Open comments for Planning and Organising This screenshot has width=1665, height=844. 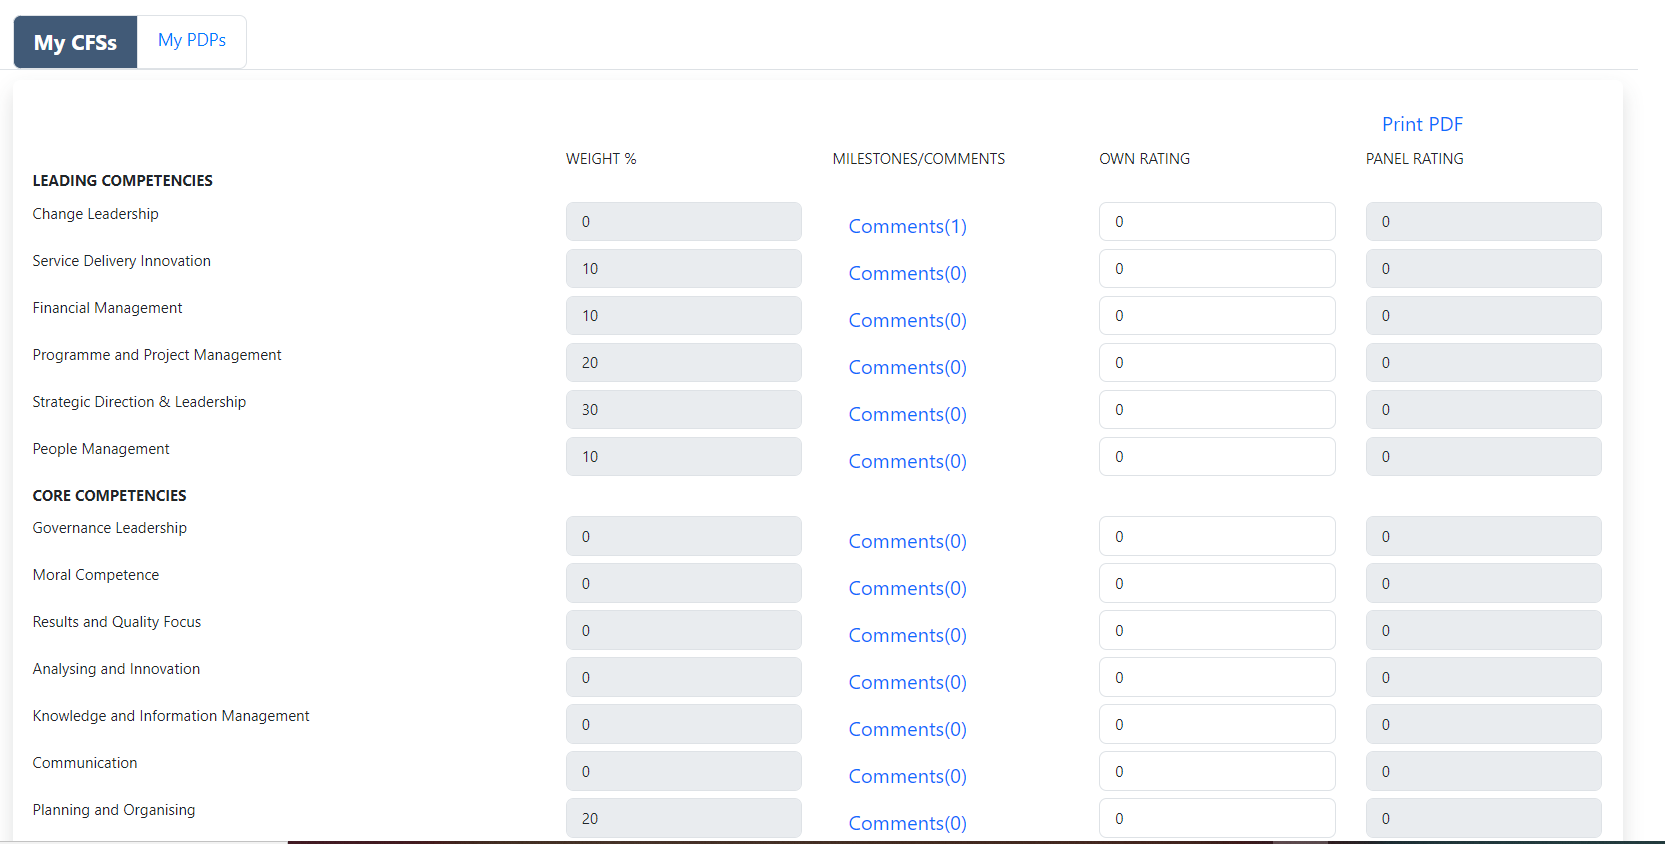click(x=907, y=823)
